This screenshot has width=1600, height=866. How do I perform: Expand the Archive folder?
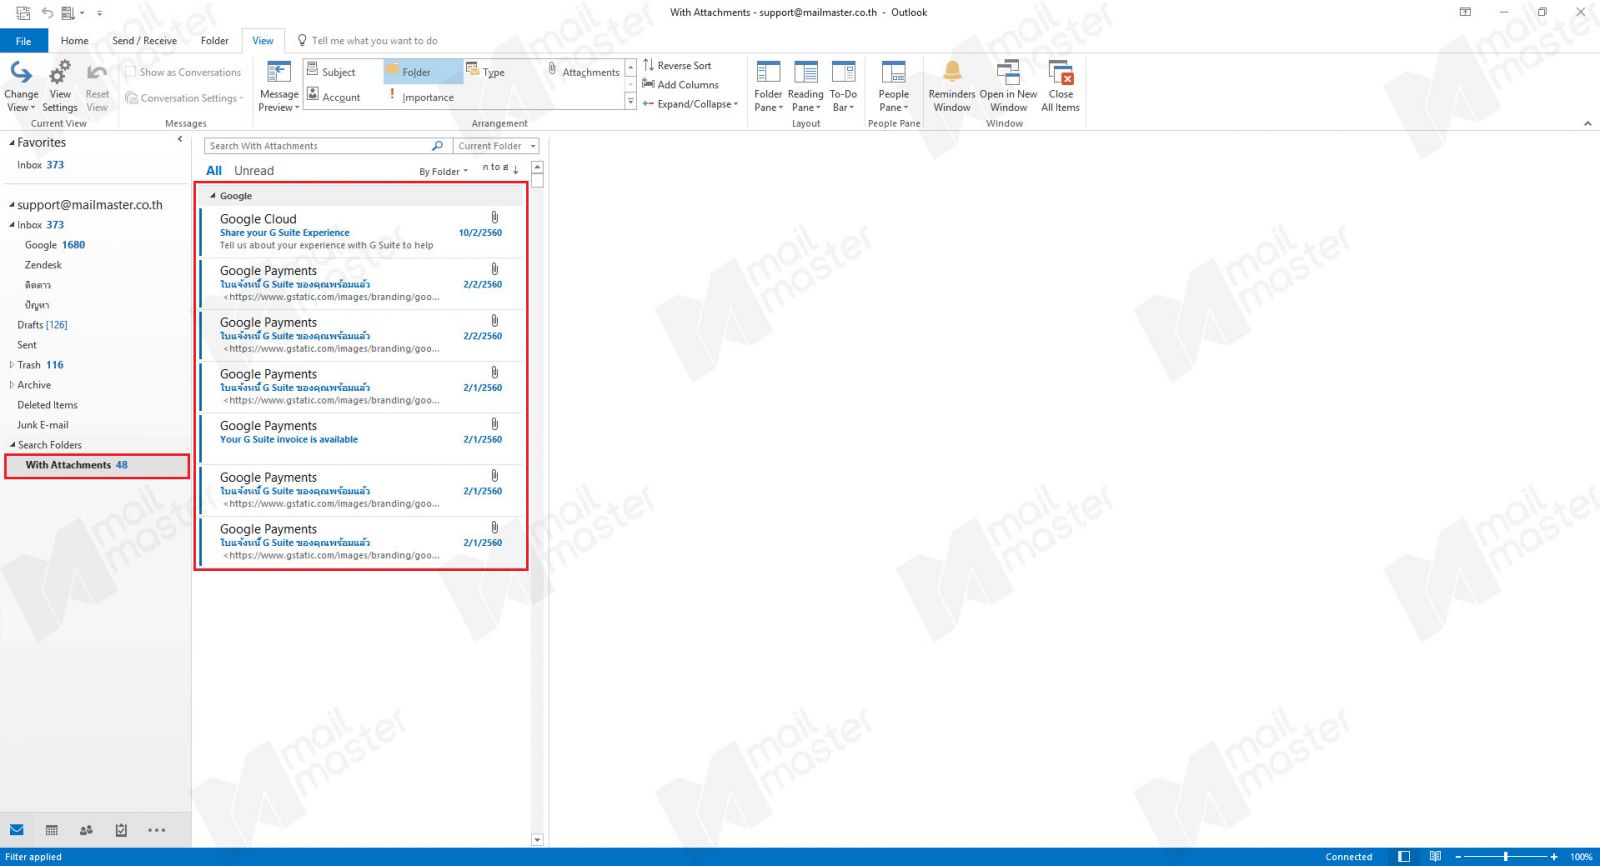coord(12,385)
